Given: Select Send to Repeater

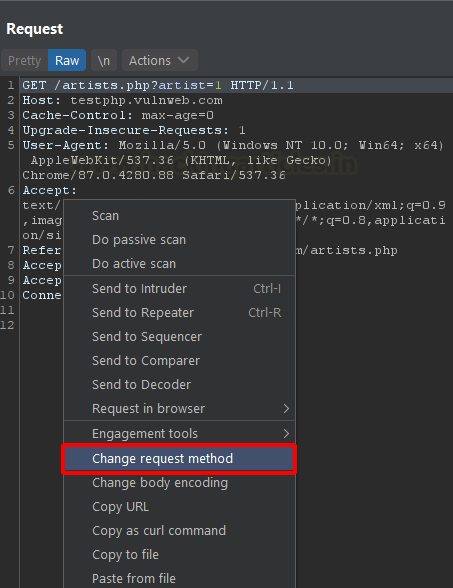Looking at the screenshot, I should (x=179, y=312).
